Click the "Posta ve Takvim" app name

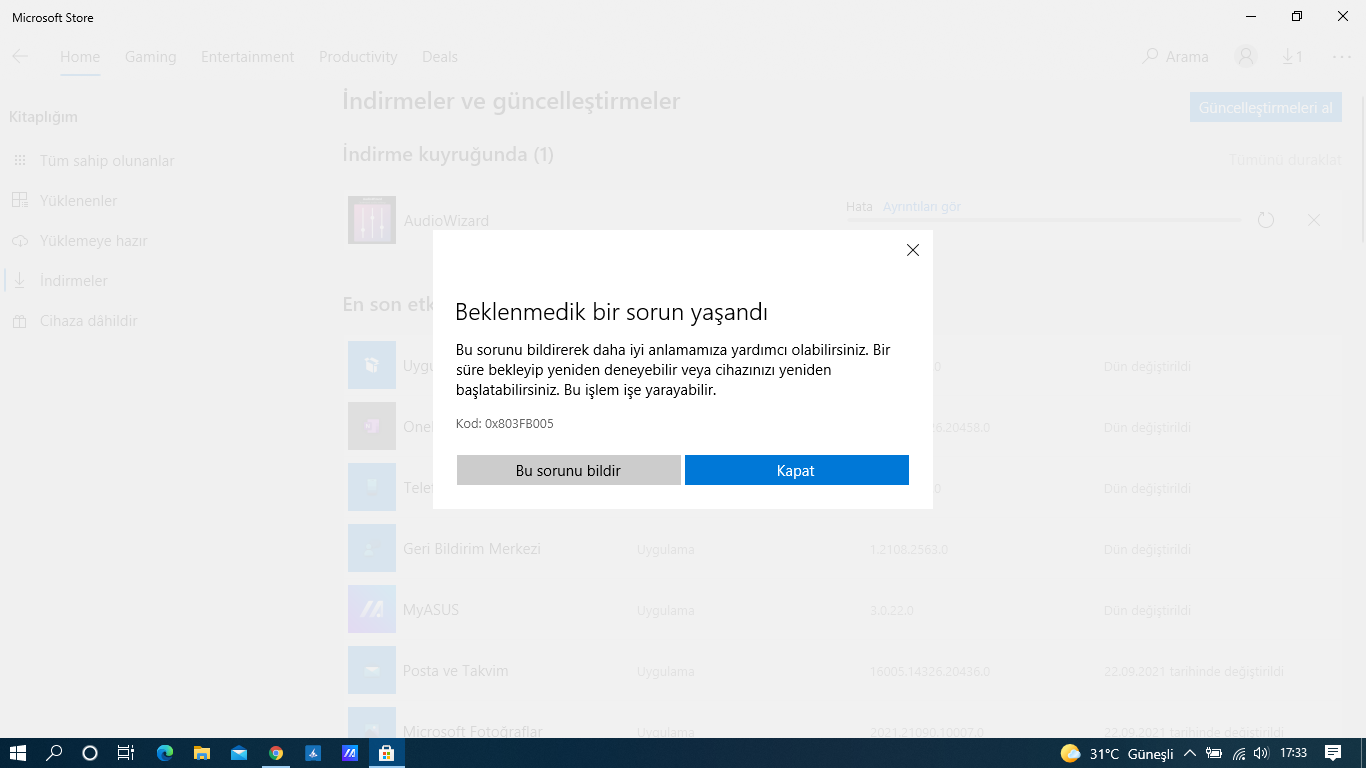456,671
